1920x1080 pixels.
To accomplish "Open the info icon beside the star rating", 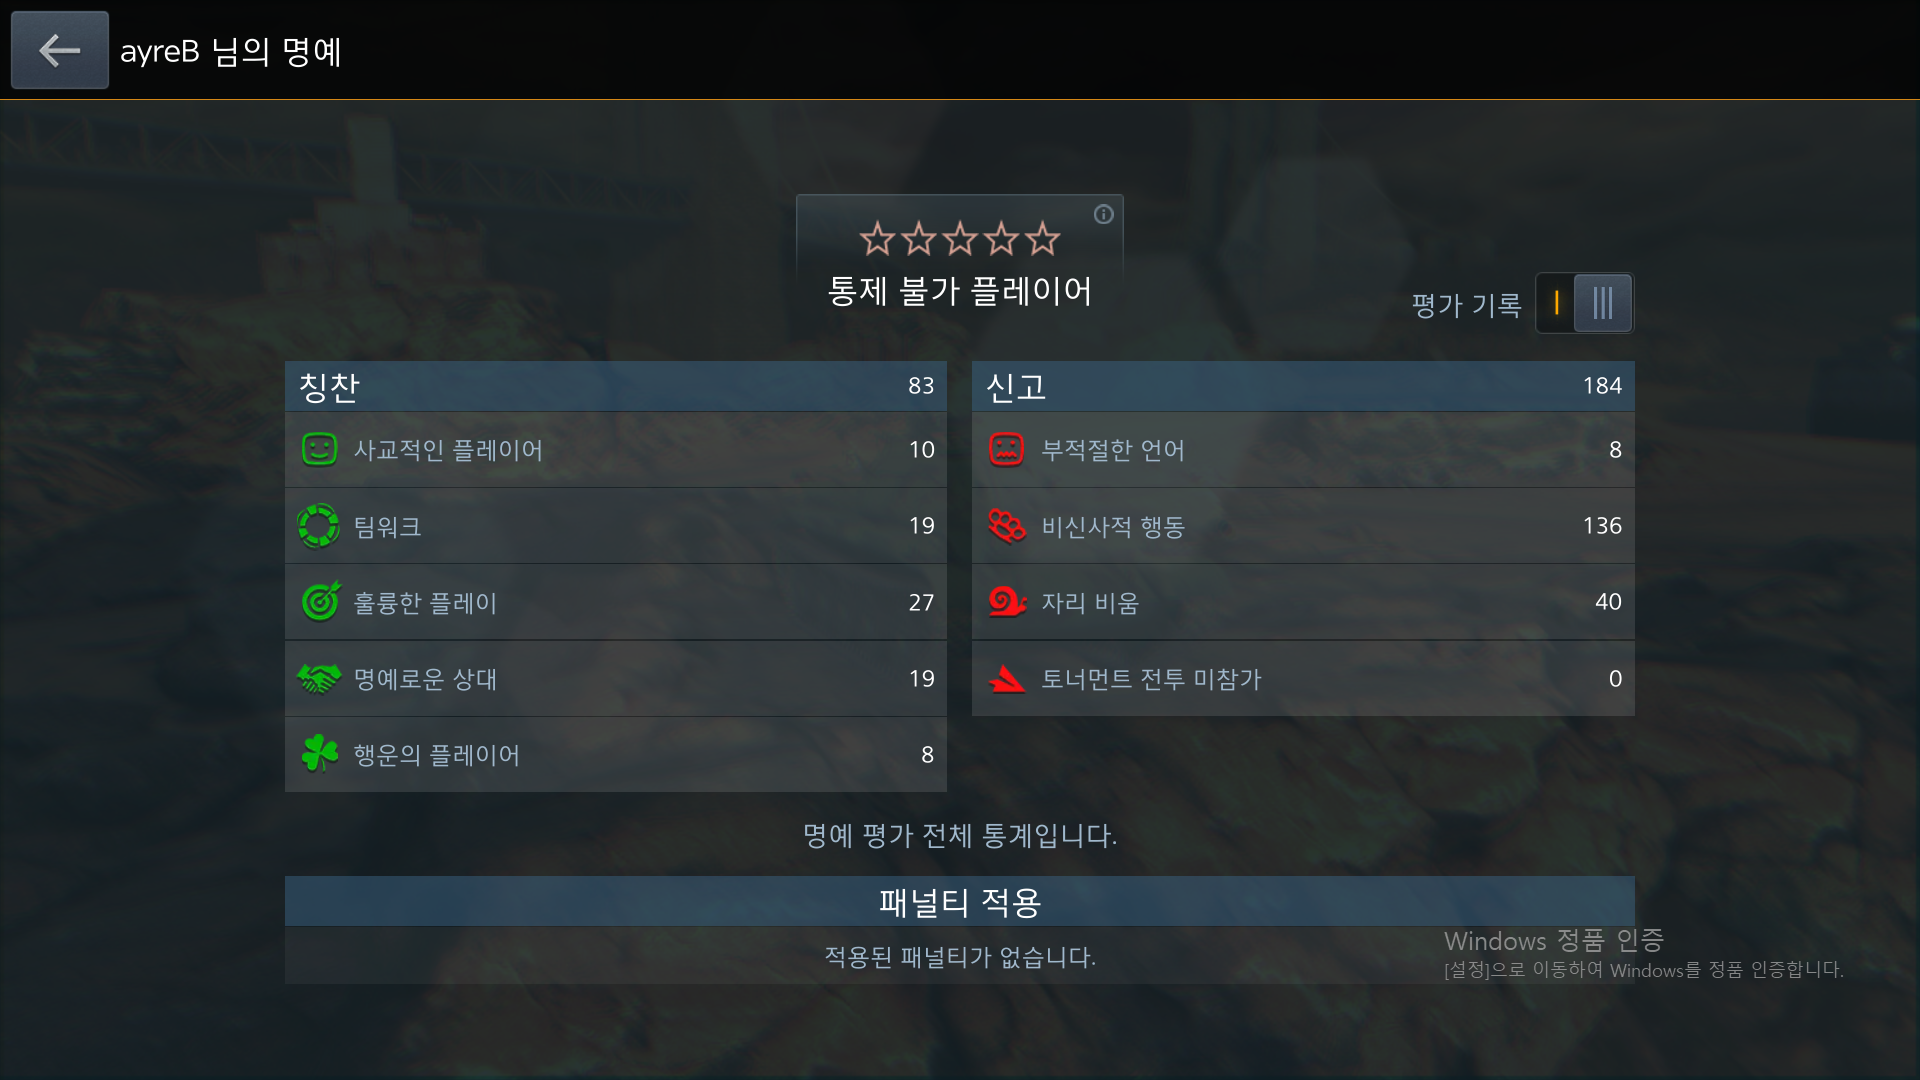I will 1103,214.
